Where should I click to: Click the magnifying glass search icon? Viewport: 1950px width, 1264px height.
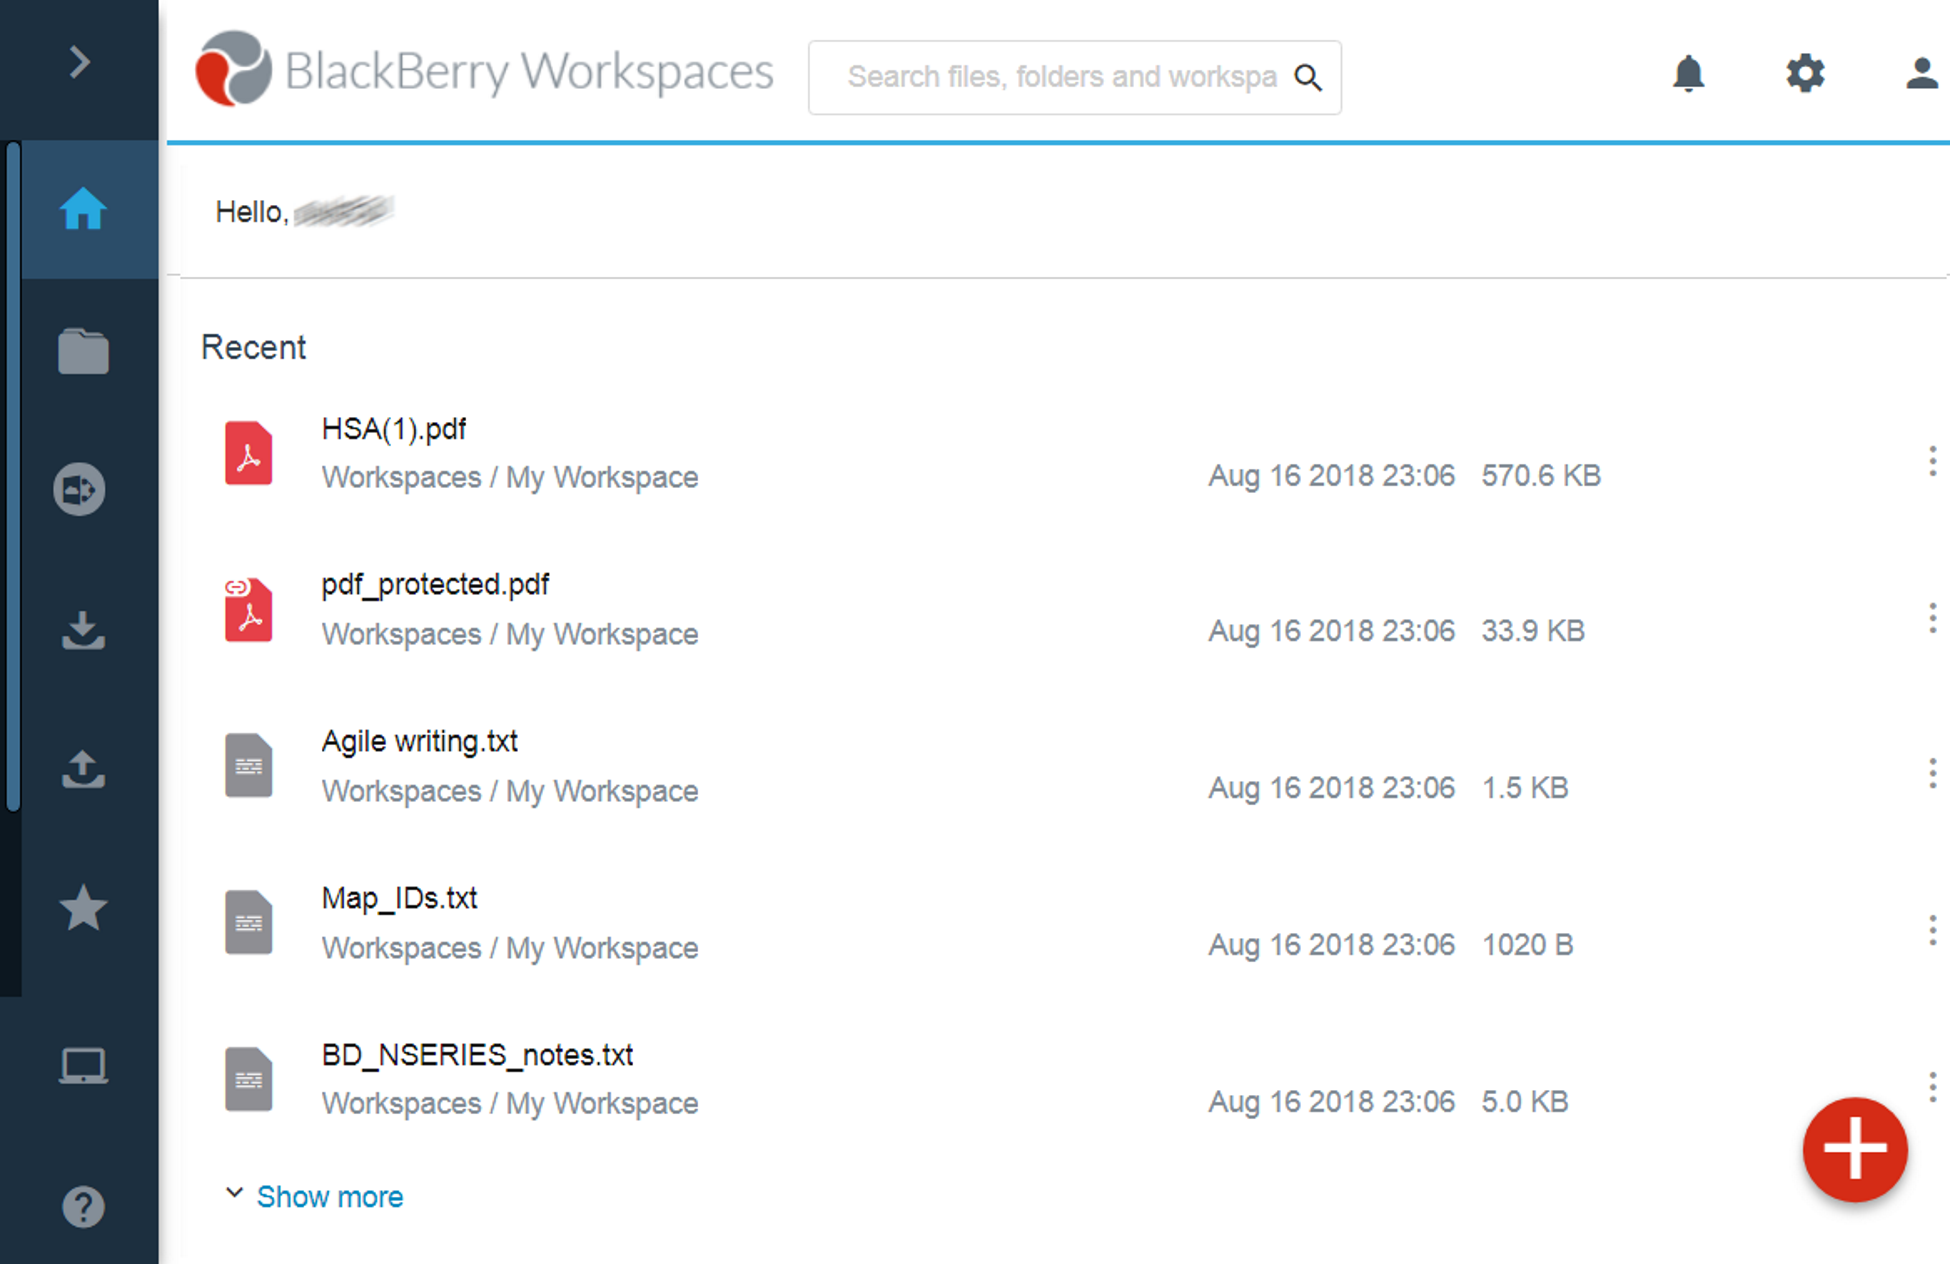1308,77
